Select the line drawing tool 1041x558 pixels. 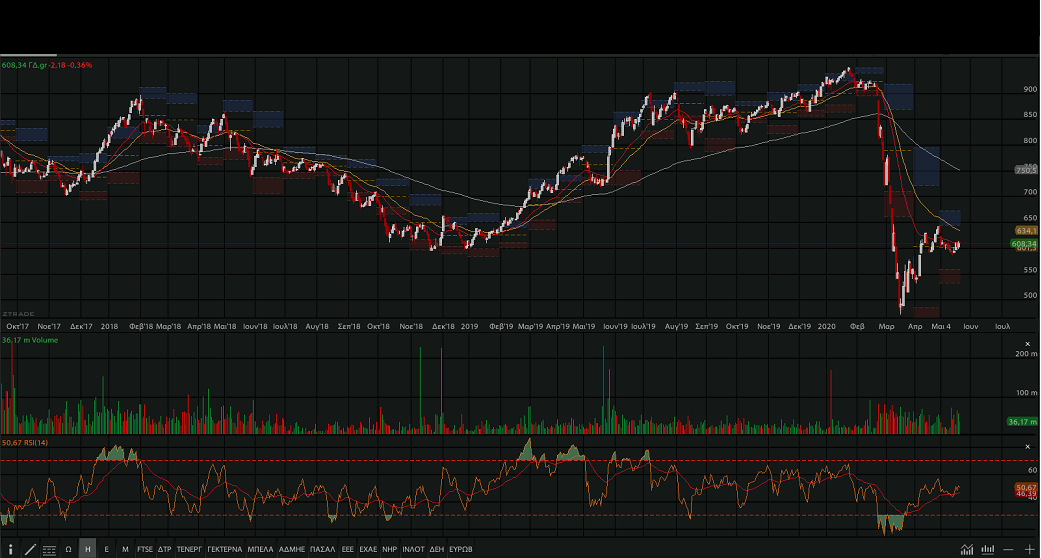29,549
